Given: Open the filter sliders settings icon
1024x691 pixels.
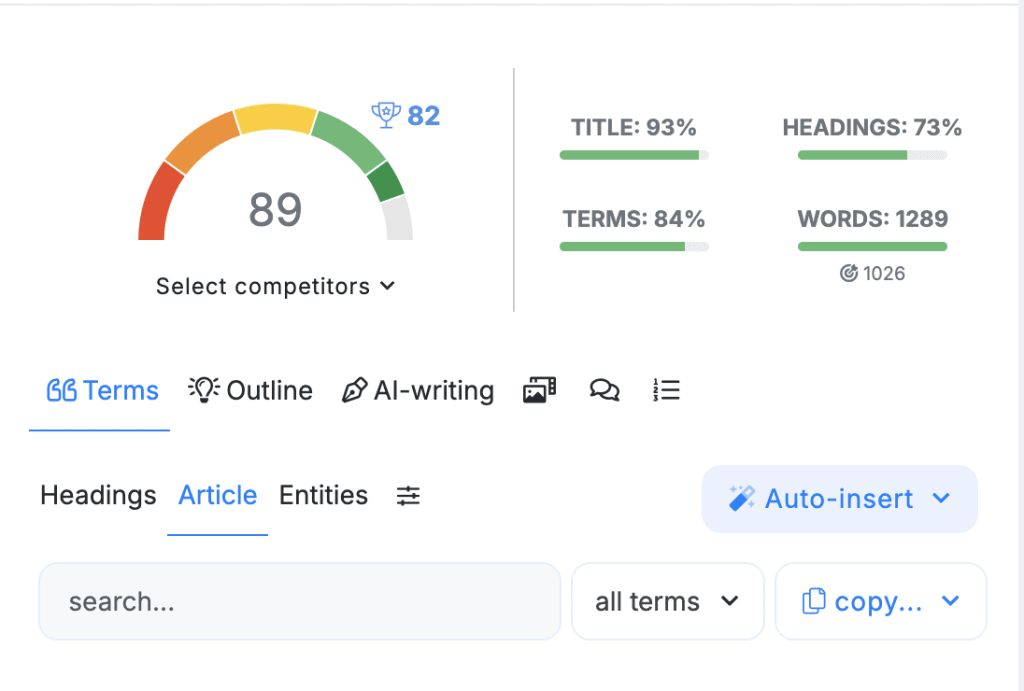Looking at the screenshot, I should [x=408, y=496].
